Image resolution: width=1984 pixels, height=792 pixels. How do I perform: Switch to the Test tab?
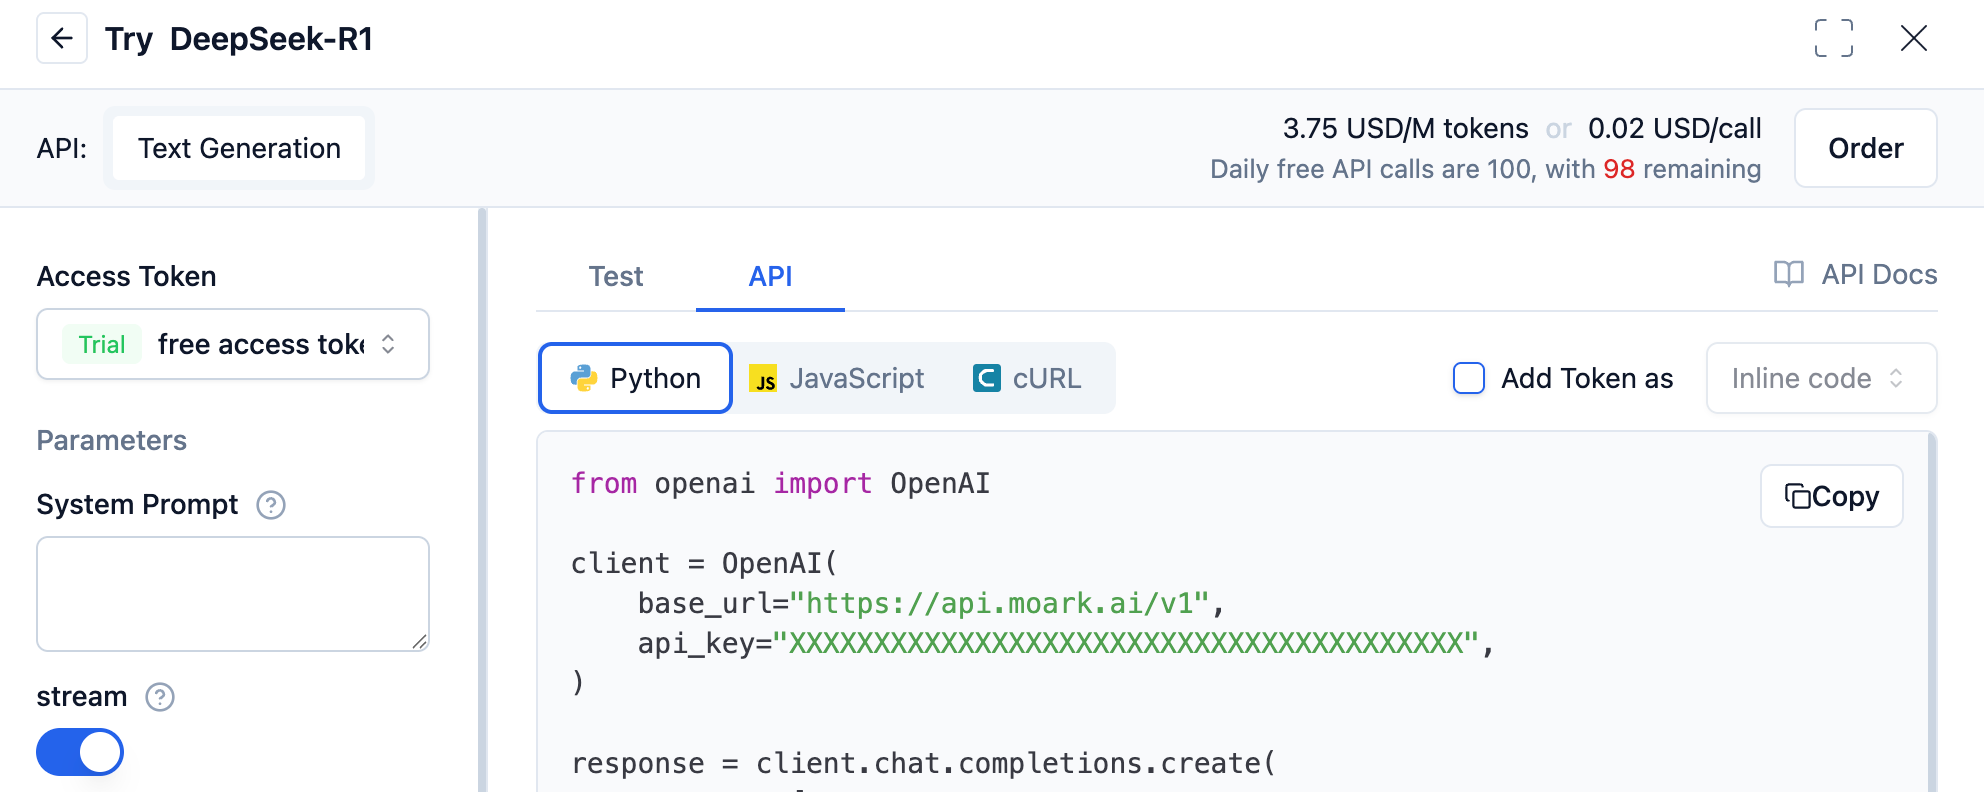[x=615, y=276]
